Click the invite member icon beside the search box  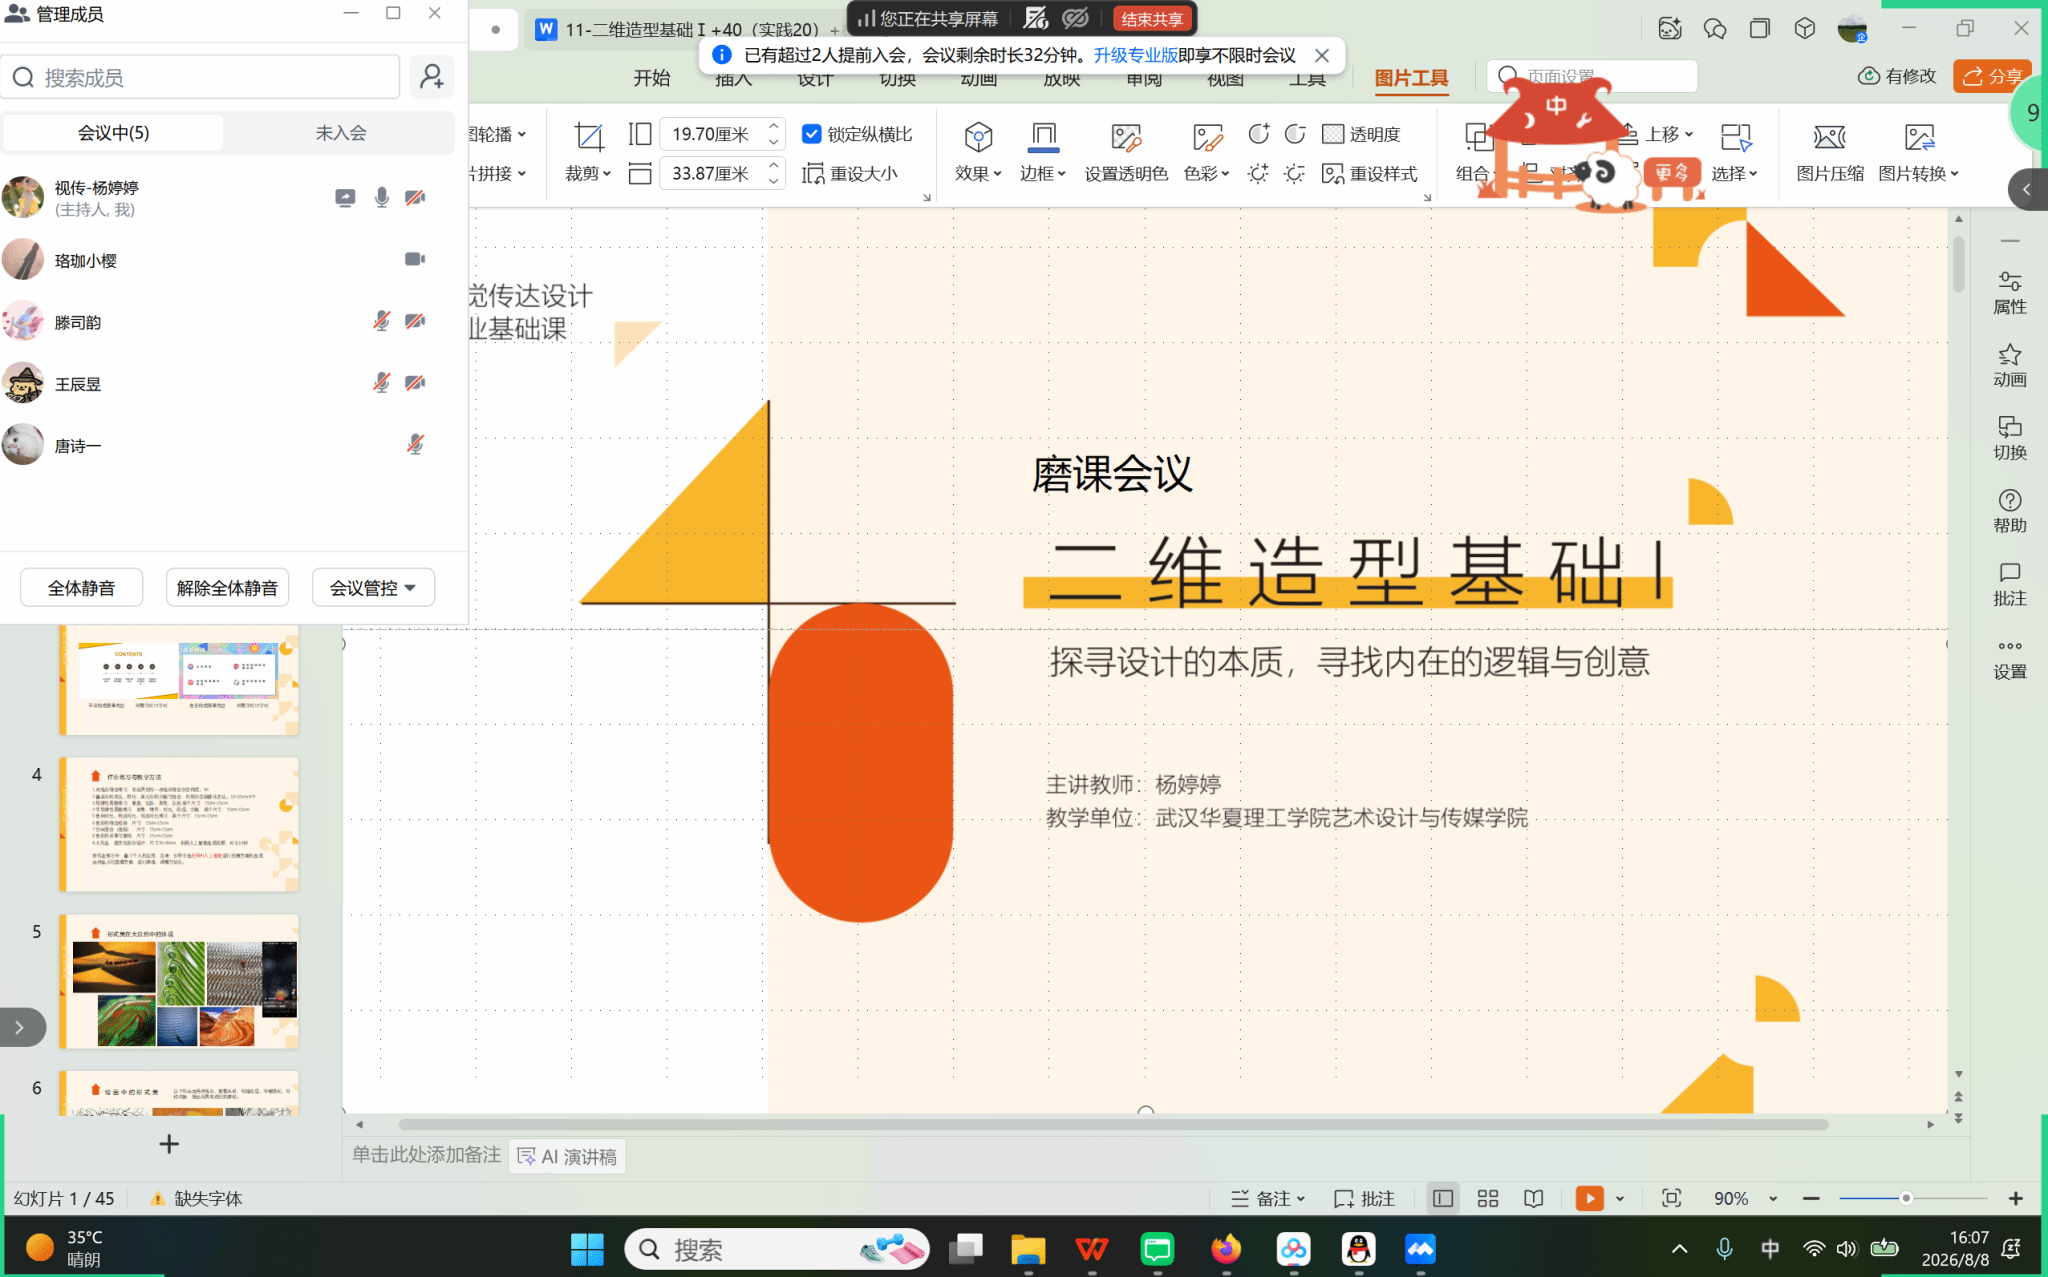432,77
